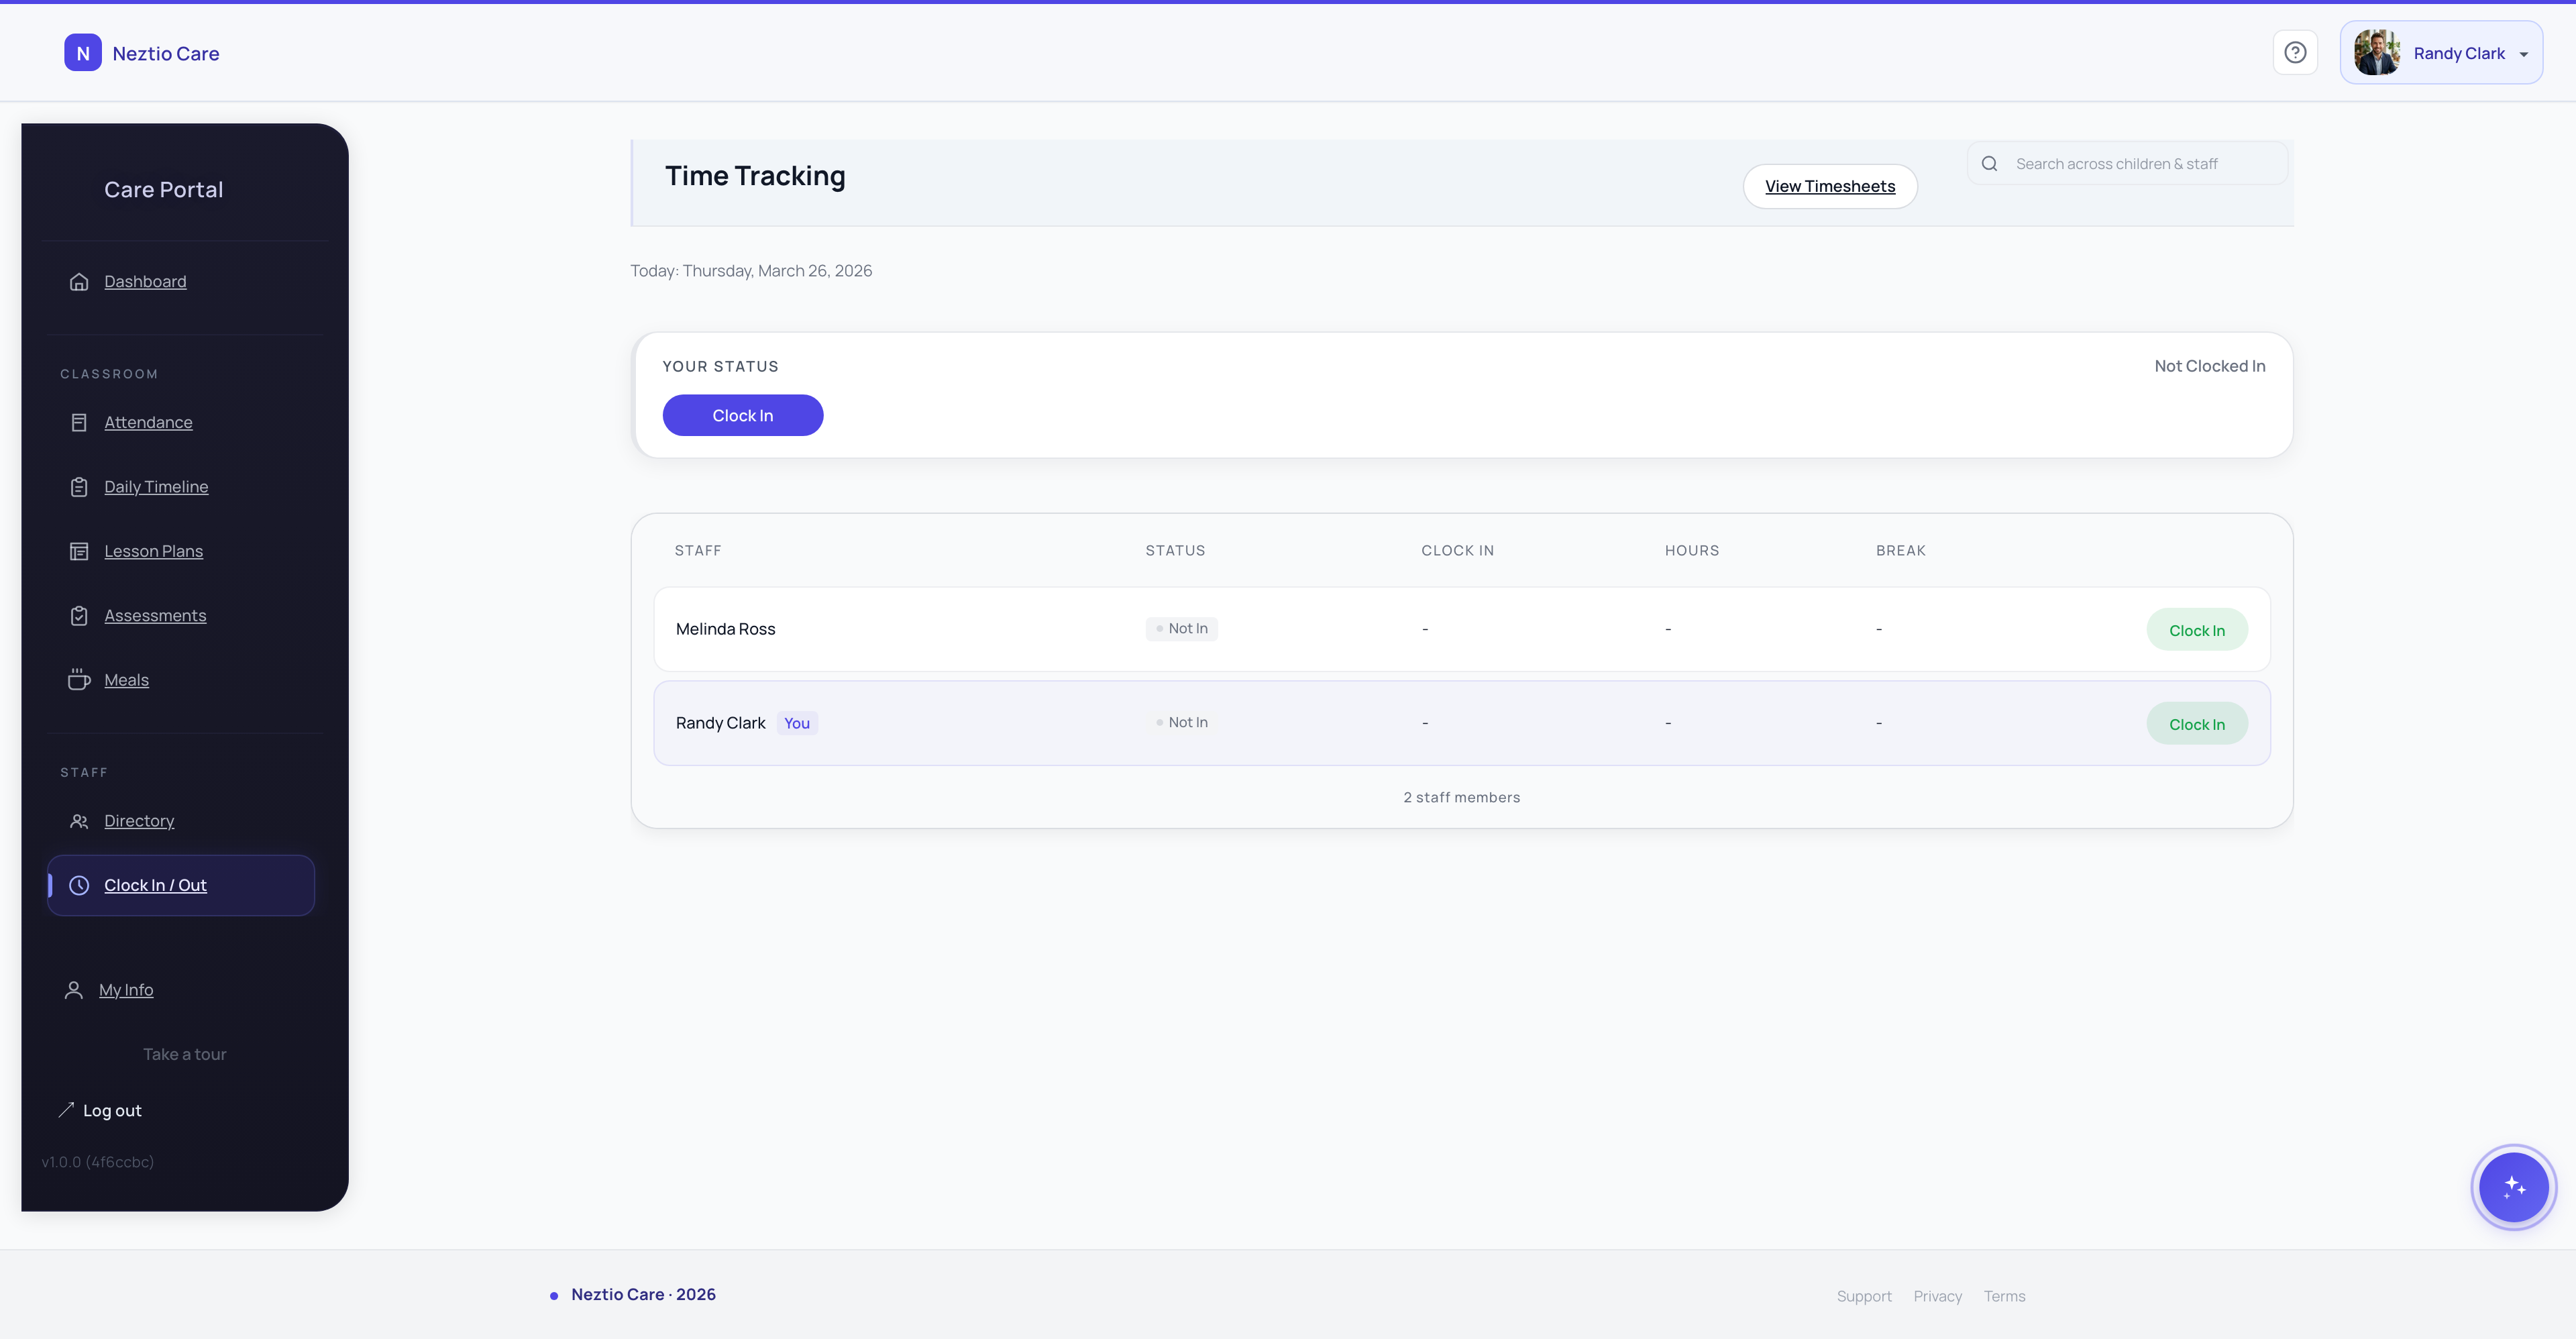
Task: Click Take a tour
Action: tap(184, 1053)
